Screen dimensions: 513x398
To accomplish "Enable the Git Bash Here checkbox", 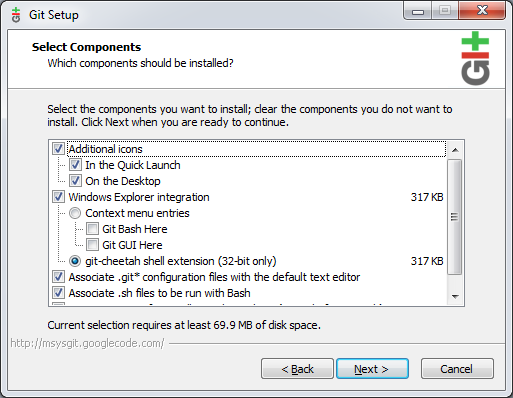I will (92, 229).
